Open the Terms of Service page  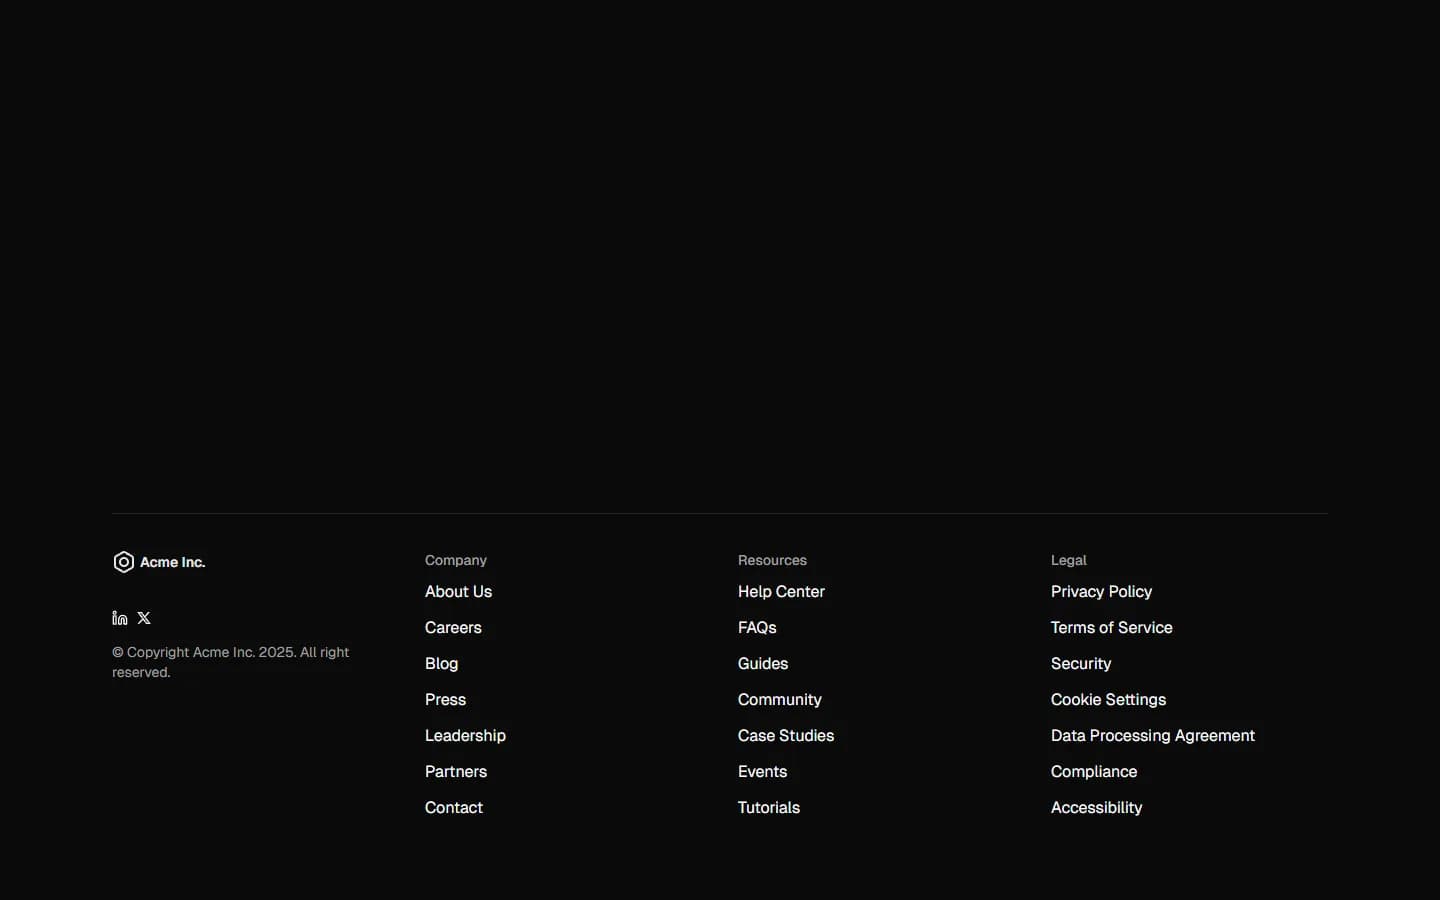[1111, 627]
